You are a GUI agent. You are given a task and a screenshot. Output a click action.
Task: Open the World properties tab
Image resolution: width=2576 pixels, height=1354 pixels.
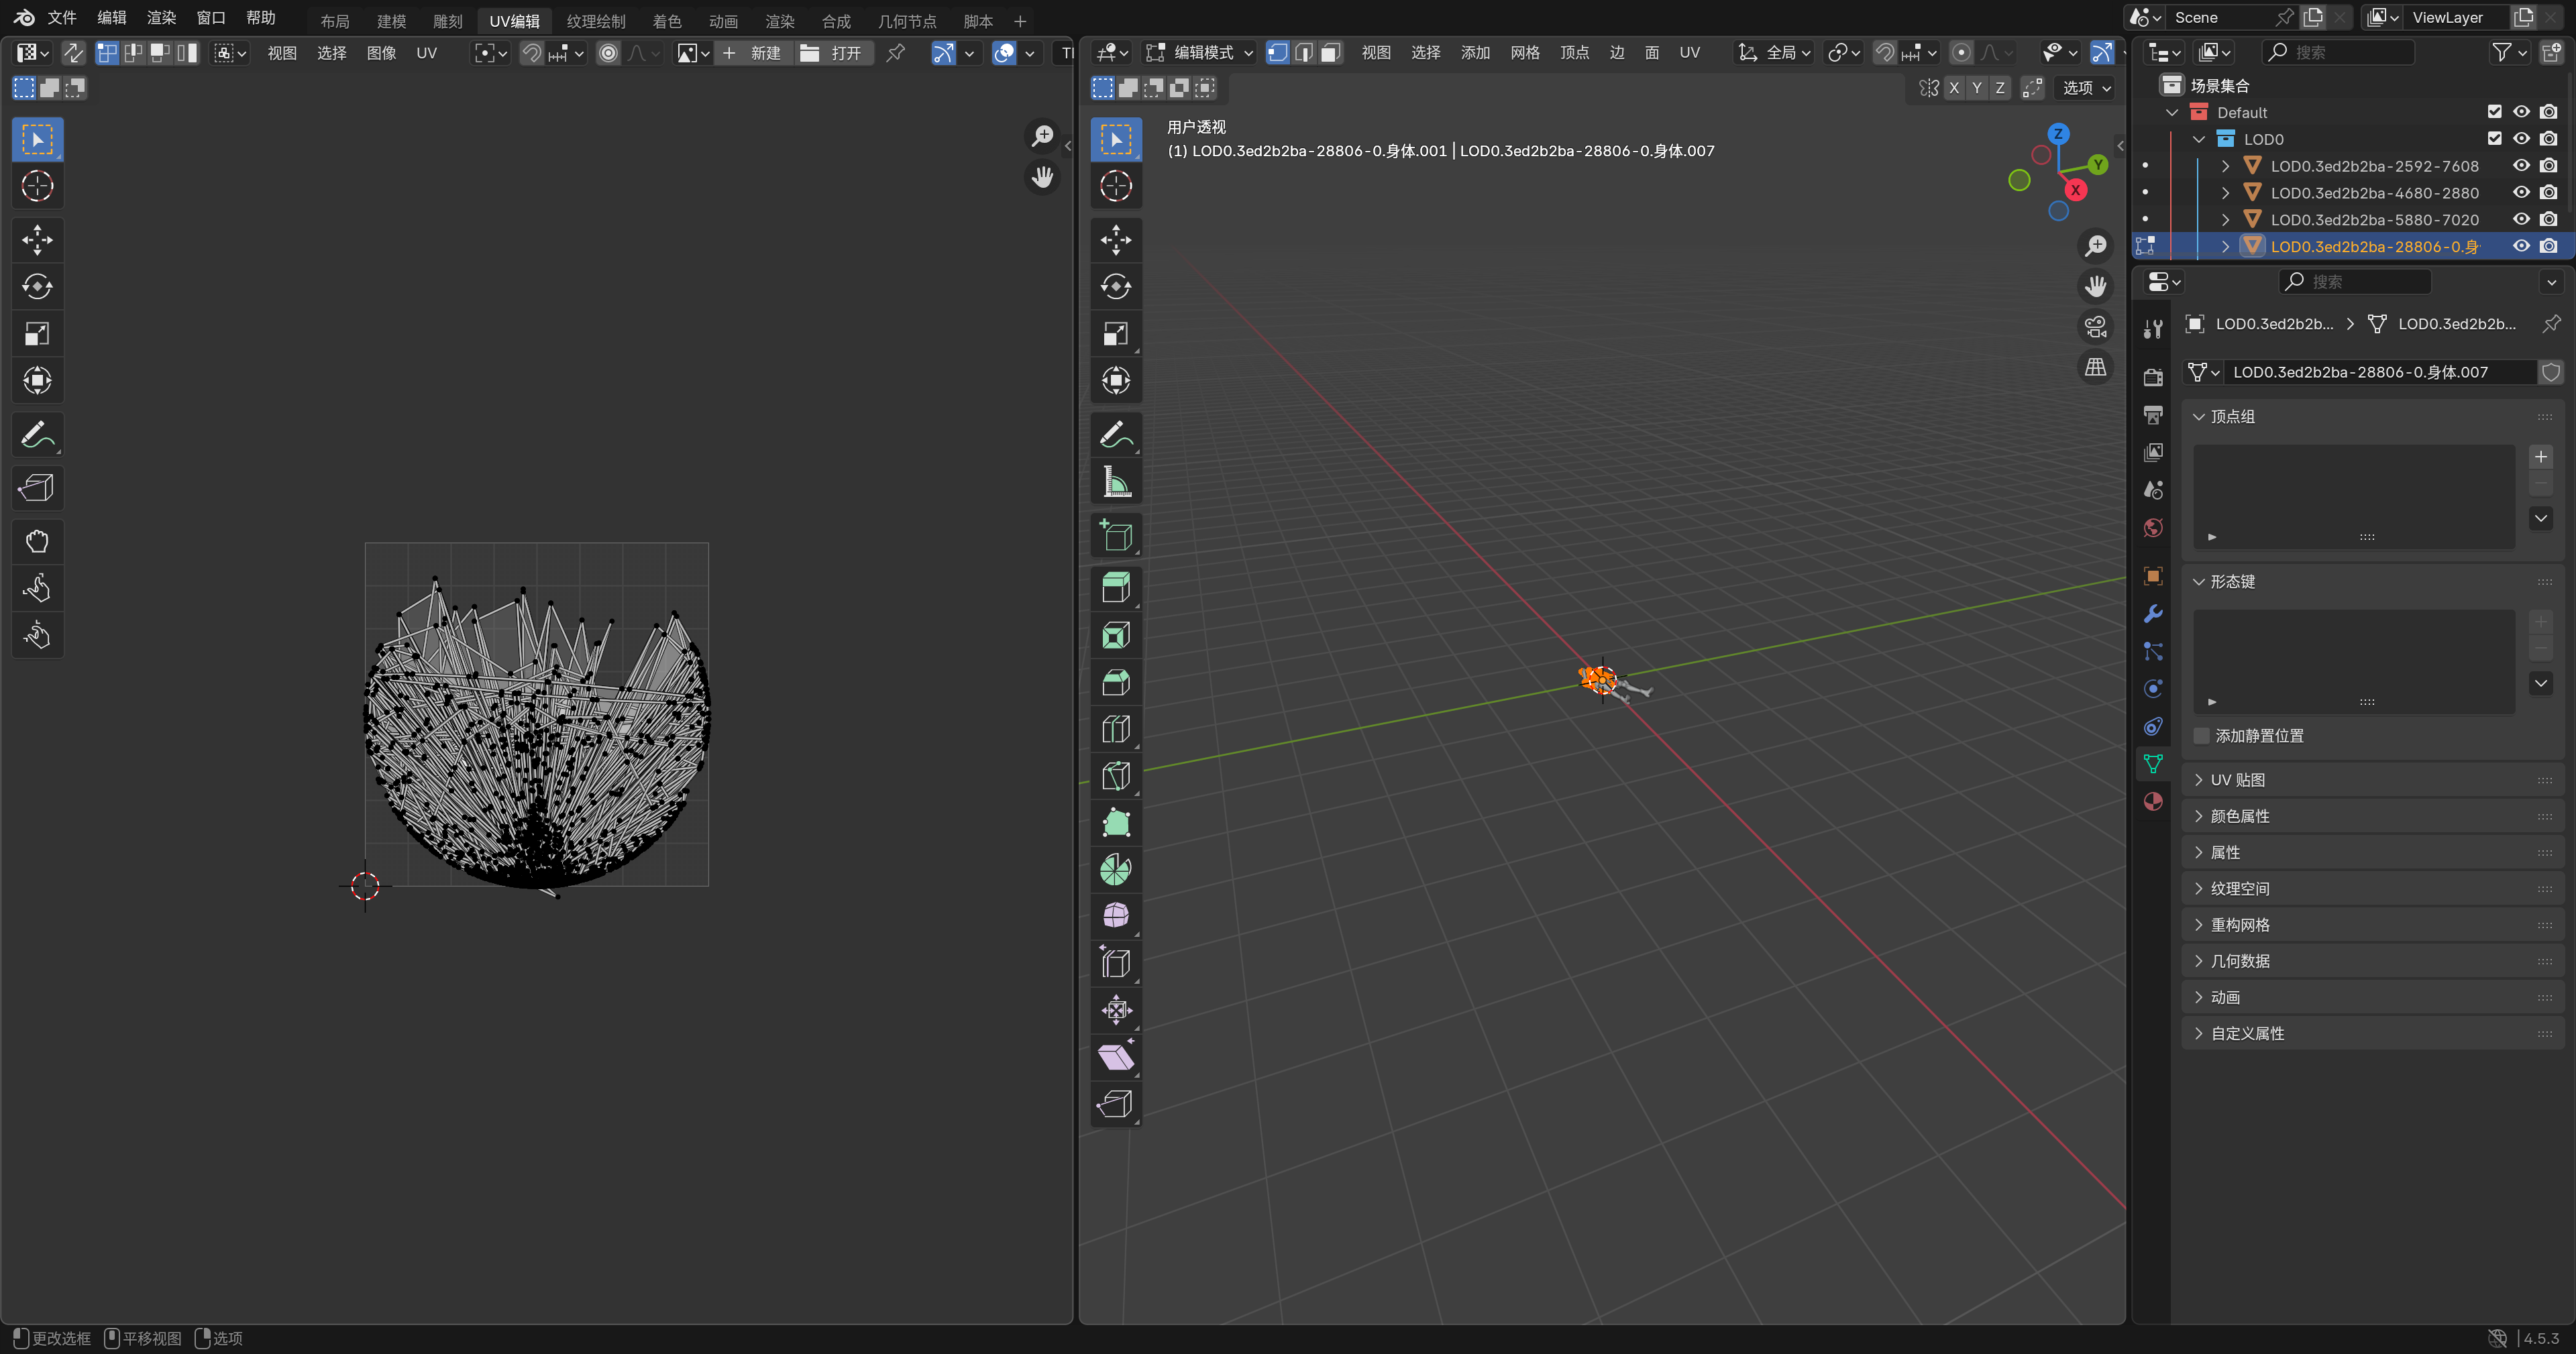(2153, 528)
